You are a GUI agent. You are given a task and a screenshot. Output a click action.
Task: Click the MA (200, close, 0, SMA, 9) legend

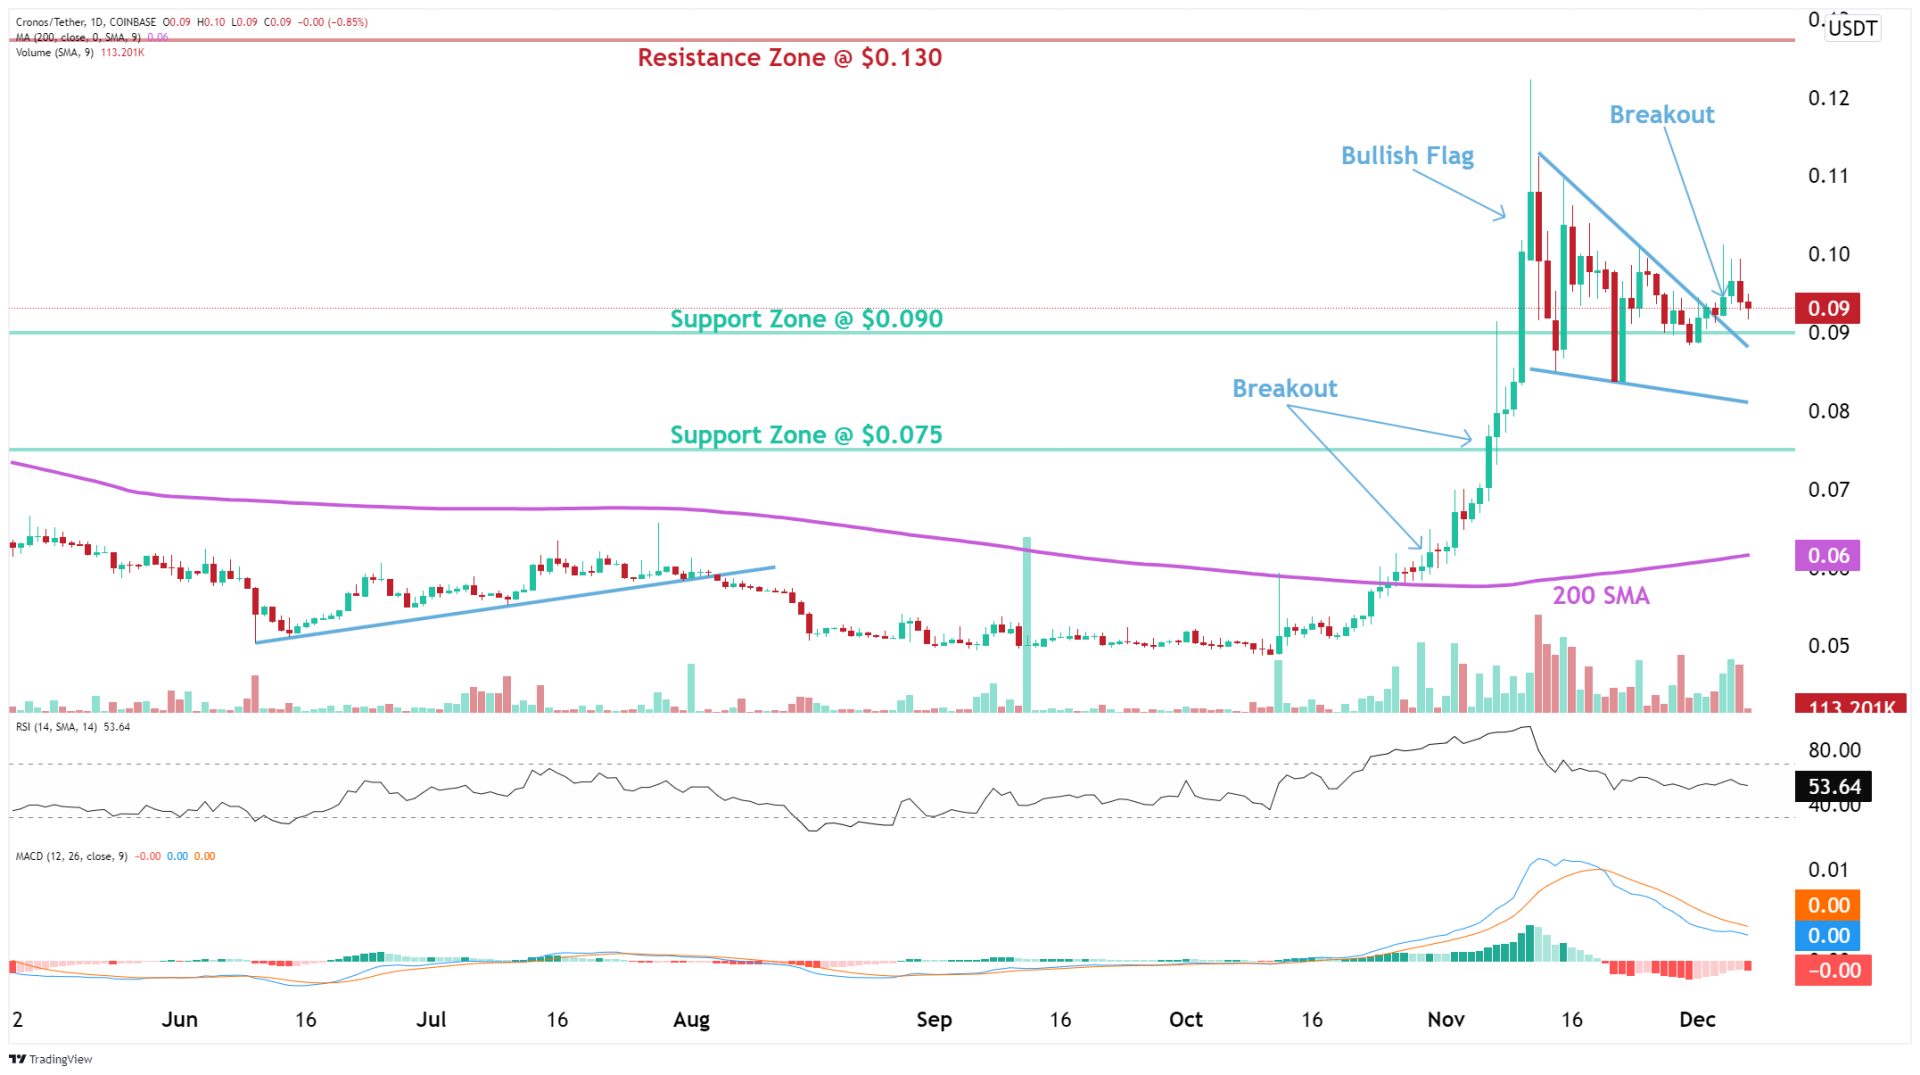[x=78, y=36]
